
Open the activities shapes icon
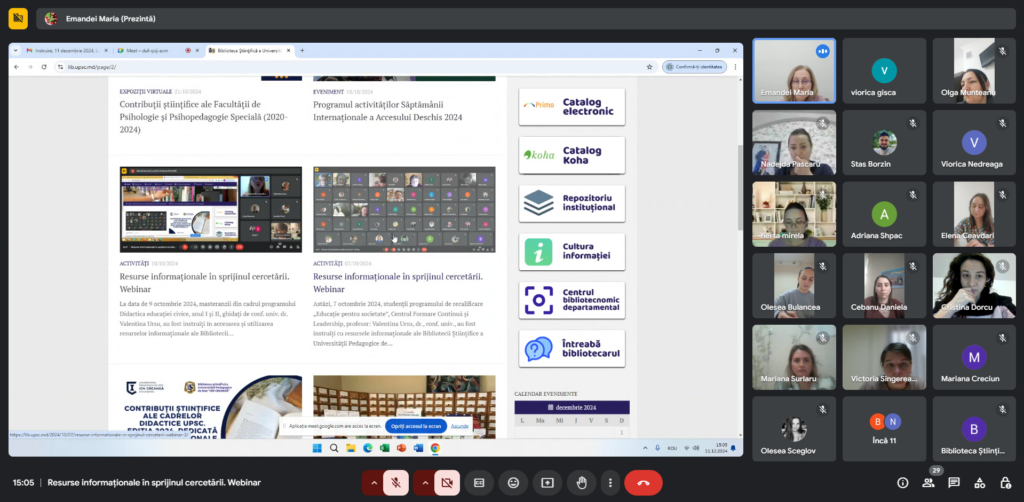click(980, 483)
